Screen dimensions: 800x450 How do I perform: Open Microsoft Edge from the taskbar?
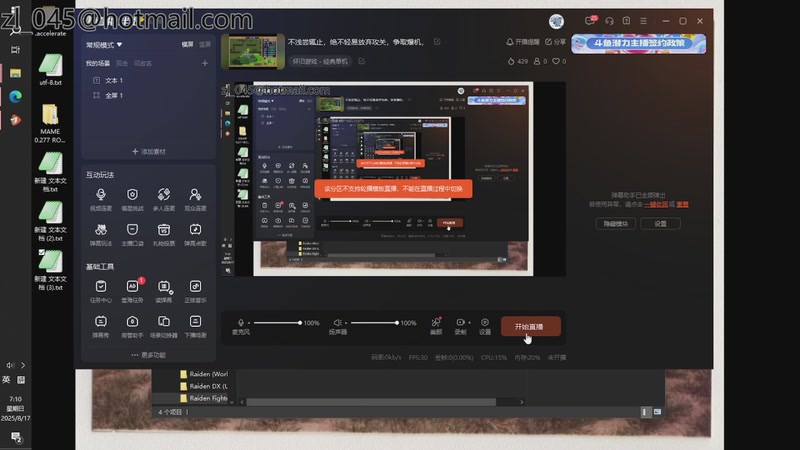(x=15, y=96)
